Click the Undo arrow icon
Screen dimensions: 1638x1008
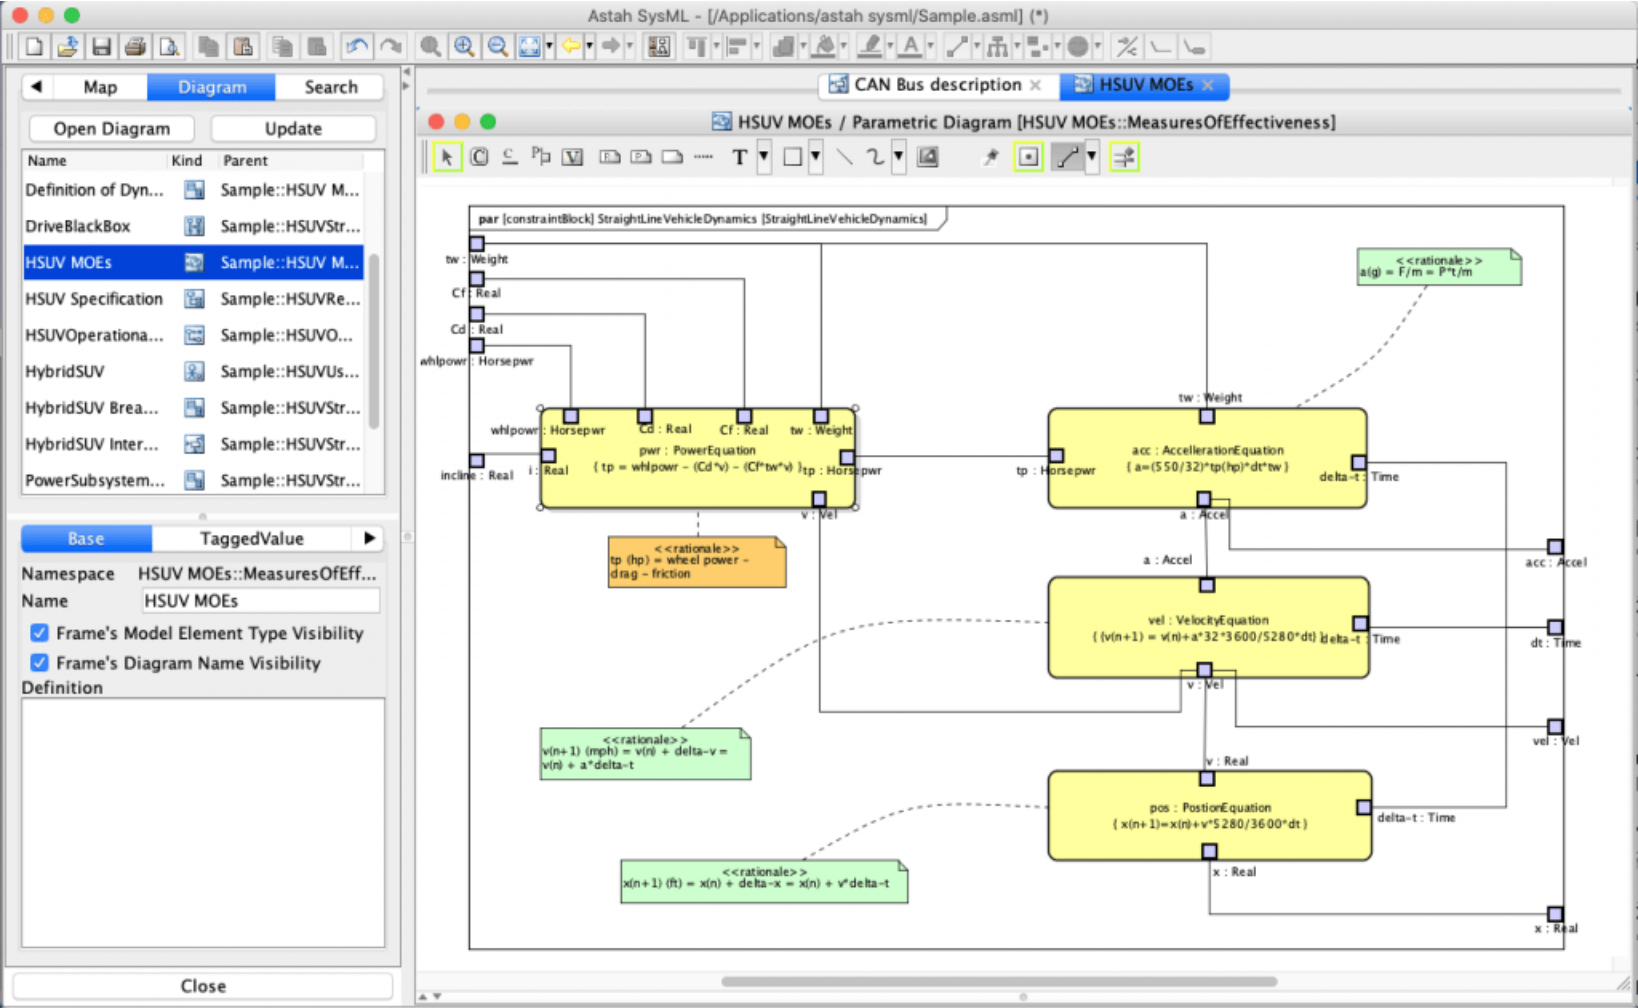click(x=356, y=47)
